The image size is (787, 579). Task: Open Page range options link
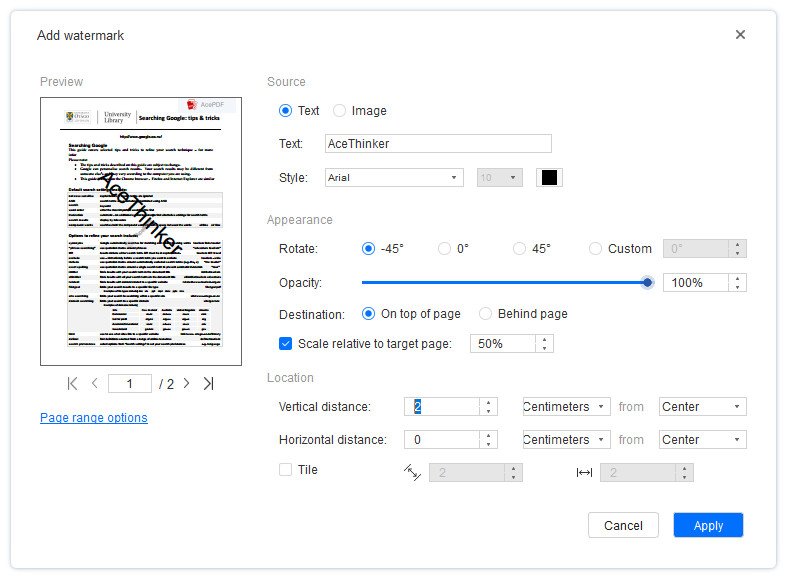[94, 417]
